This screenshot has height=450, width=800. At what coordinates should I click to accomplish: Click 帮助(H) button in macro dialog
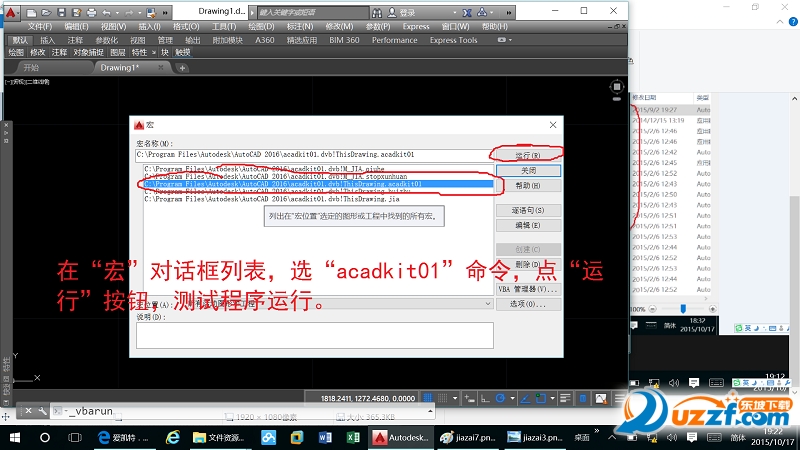tap(529, 186)
